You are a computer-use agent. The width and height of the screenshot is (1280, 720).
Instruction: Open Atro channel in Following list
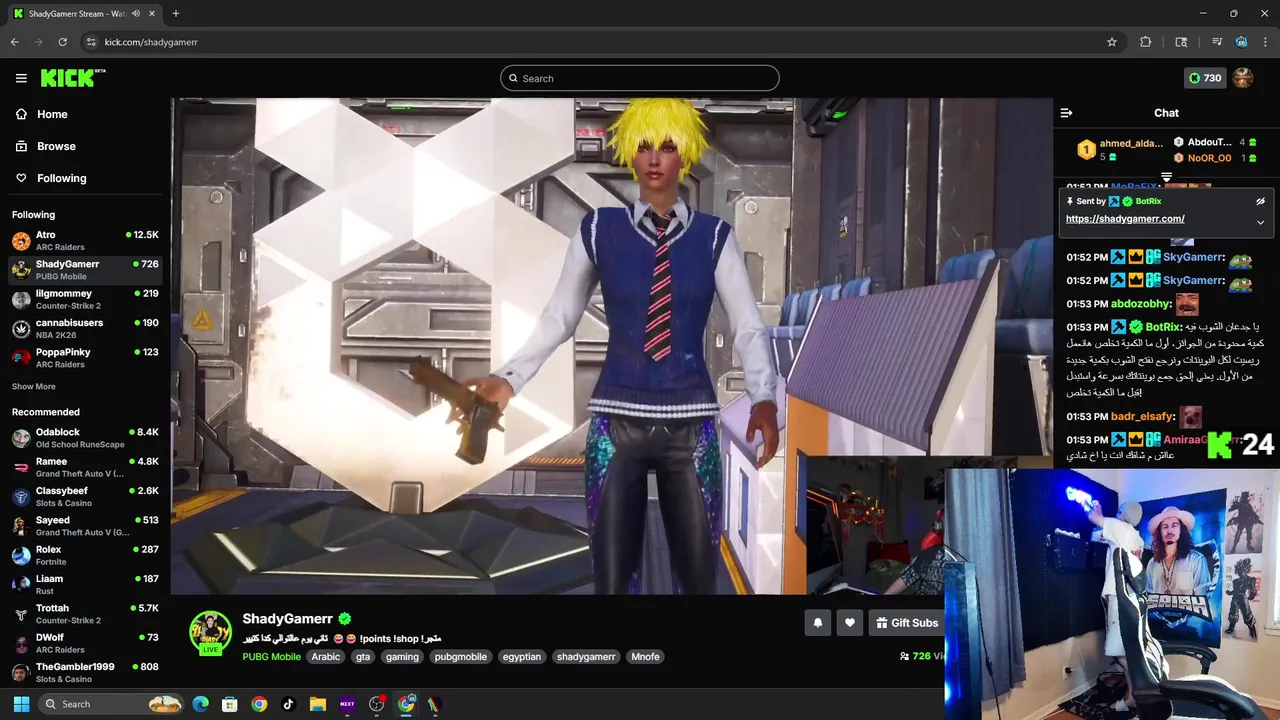click(85, 241)
